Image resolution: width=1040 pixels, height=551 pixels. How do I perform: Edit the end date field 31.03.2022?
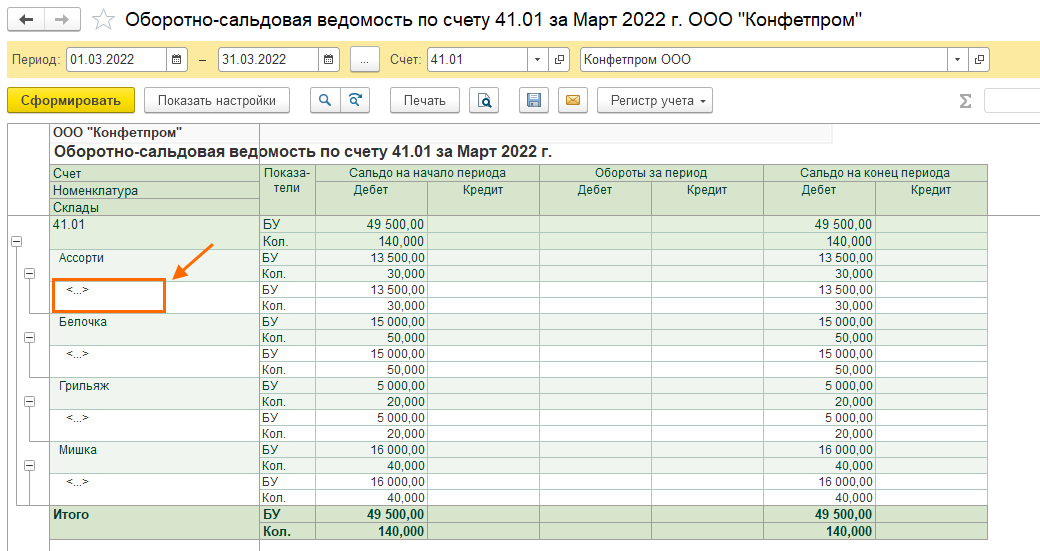tap(268, 60)
